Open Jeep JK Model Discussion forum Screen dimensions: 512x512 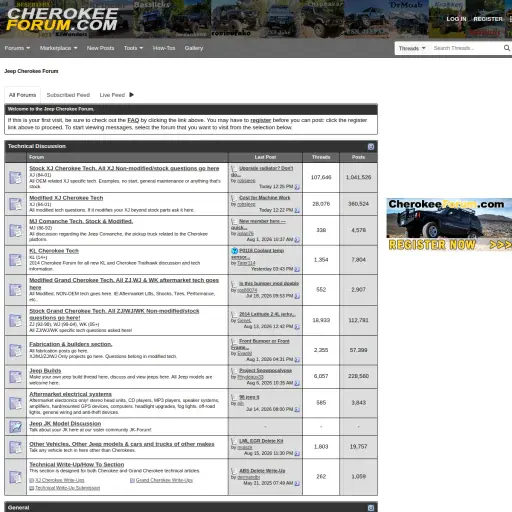pyautogui.click(x=65, y=423)
